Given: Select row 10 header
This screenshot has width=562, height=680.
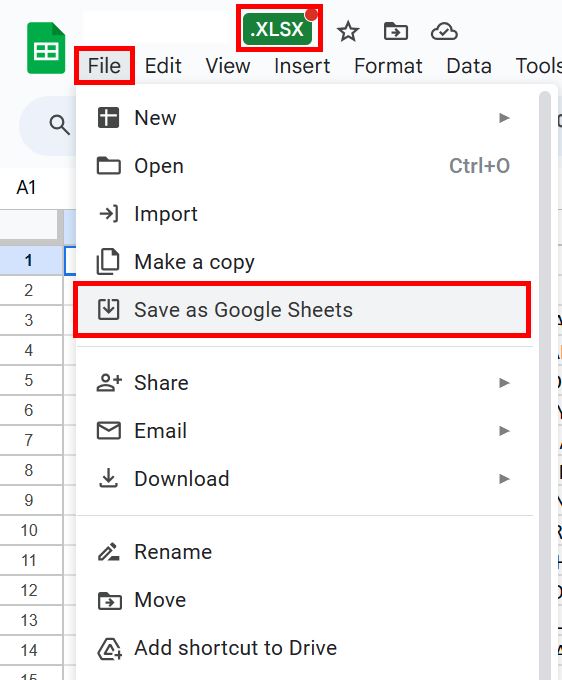Looking at the screenshot, I should [29, 530].
